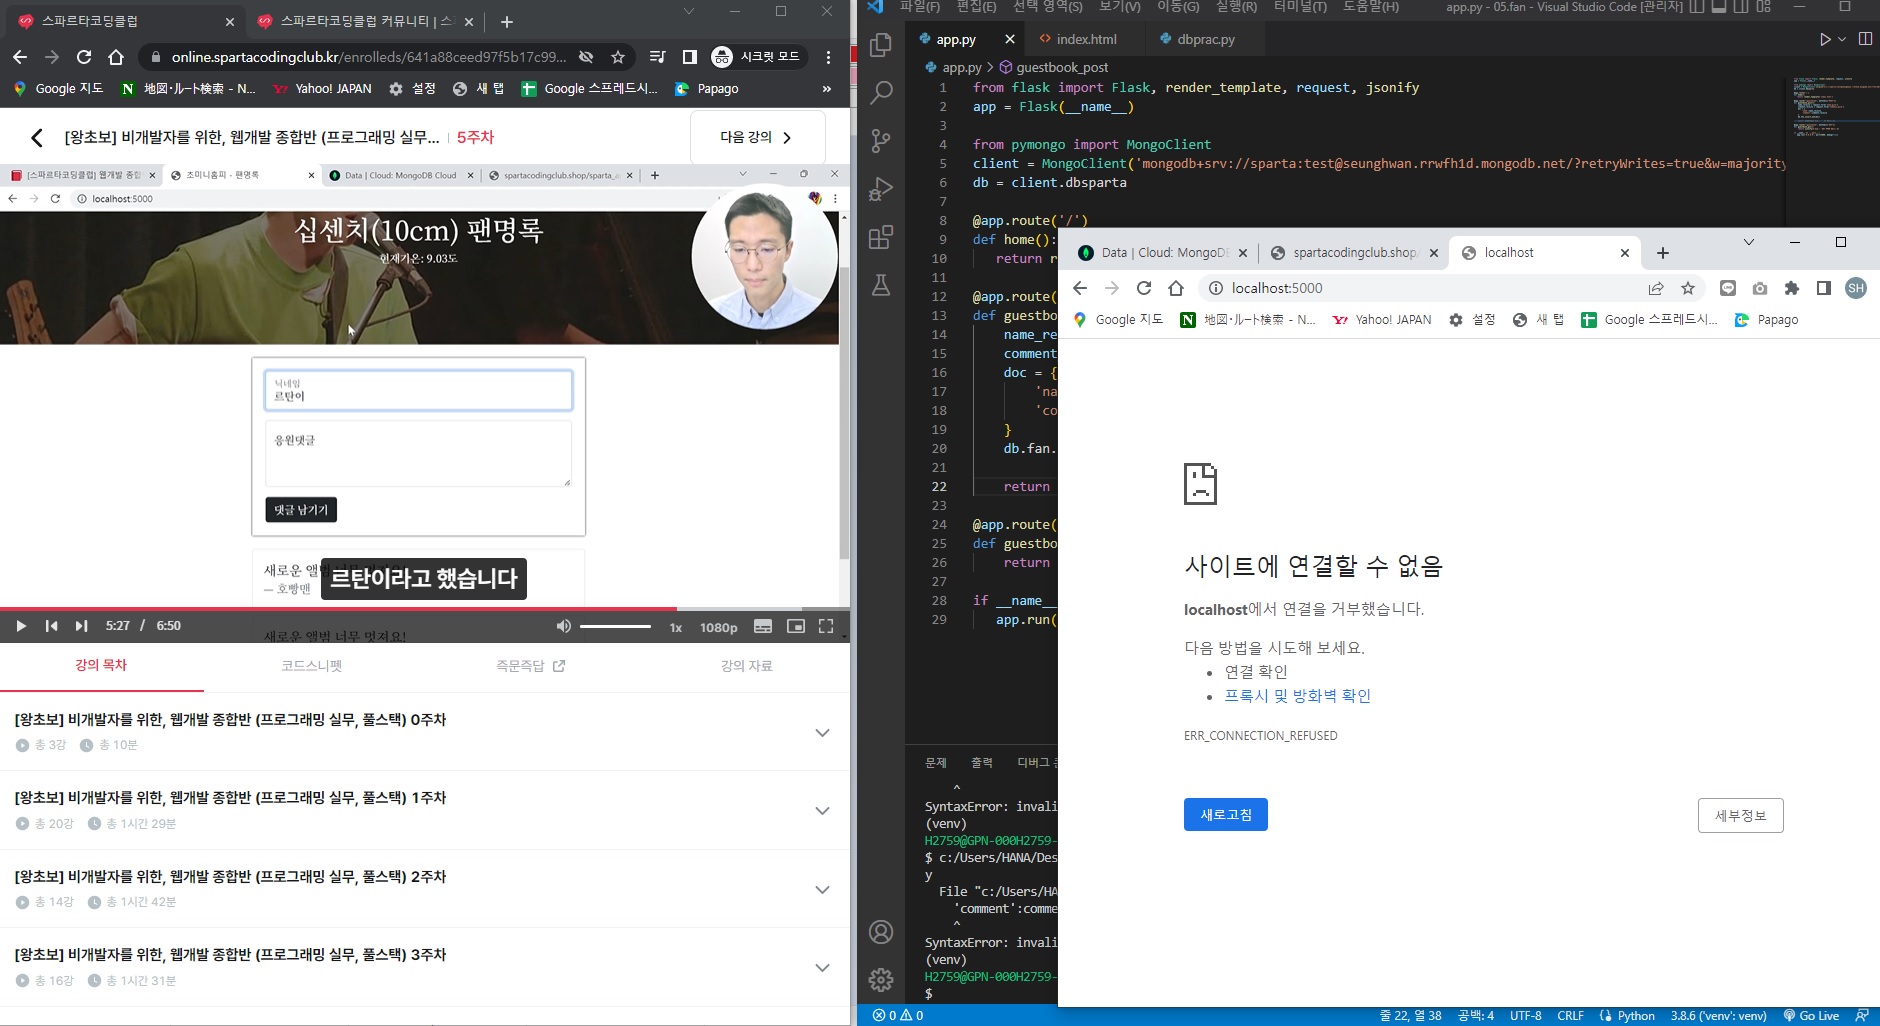The image size is (1880, 1026).
Task: Open tab search dropdown in front browser
Action: (x=1748, y=242)
